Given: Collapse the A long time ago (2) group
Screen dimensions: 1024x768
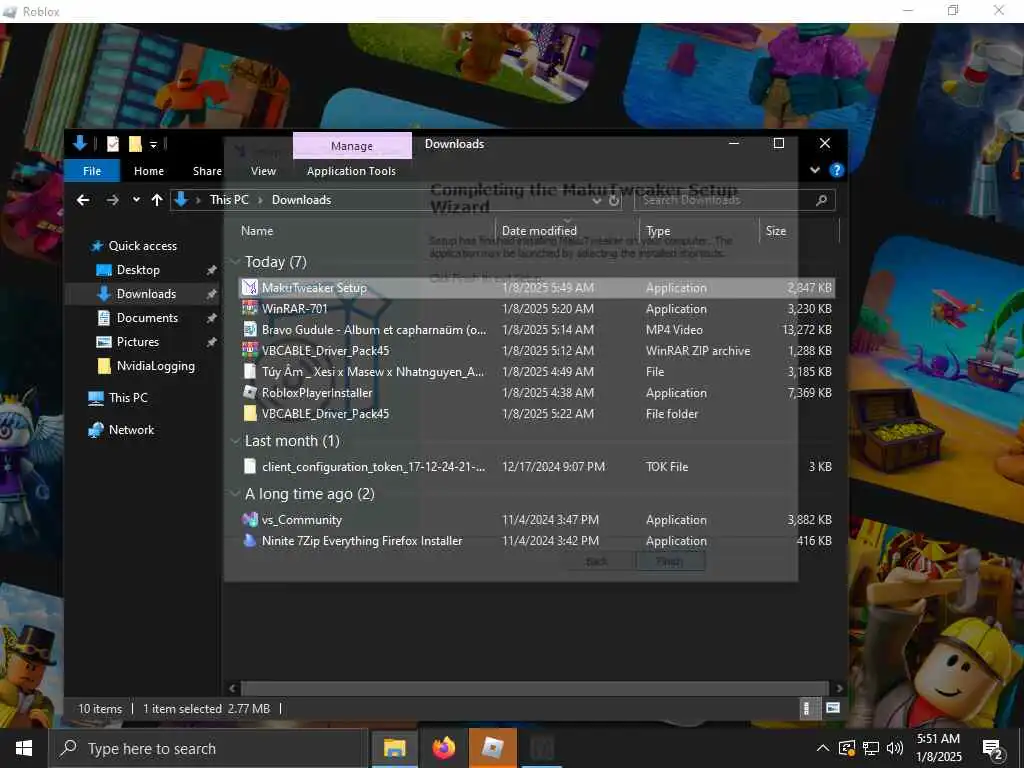Looking at the screenshot, I should point(235,494).
